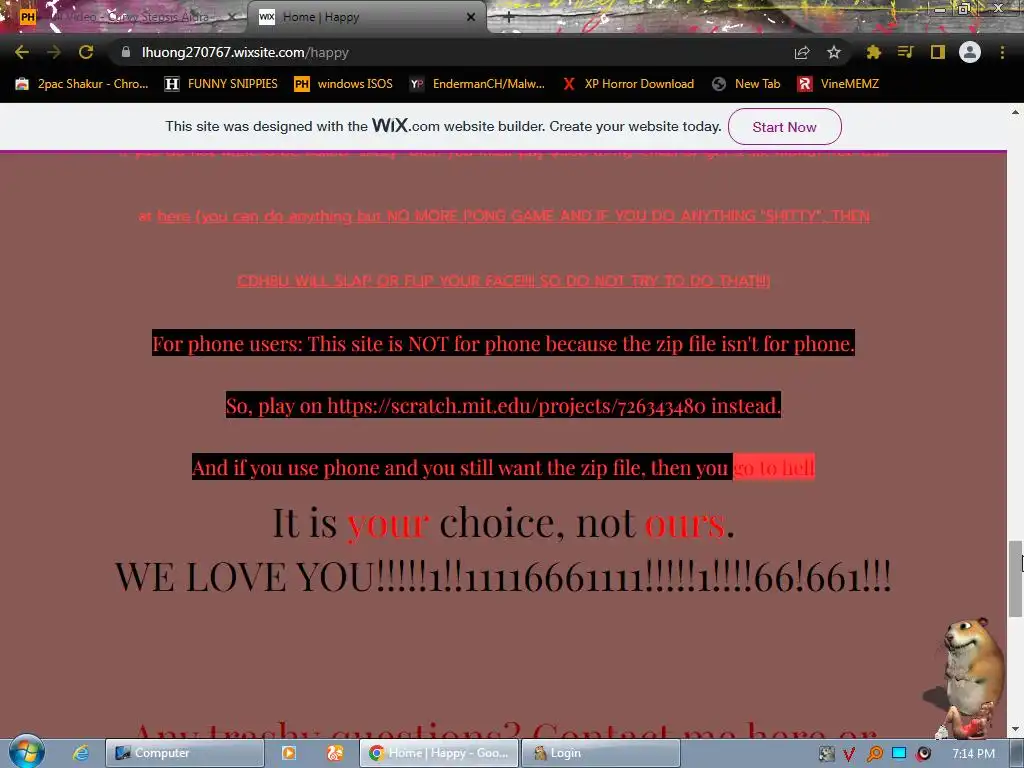This screenshot has width=1024, height=768.
Task: Click the scrollbar down arrow
Action: coord(1015,729)
